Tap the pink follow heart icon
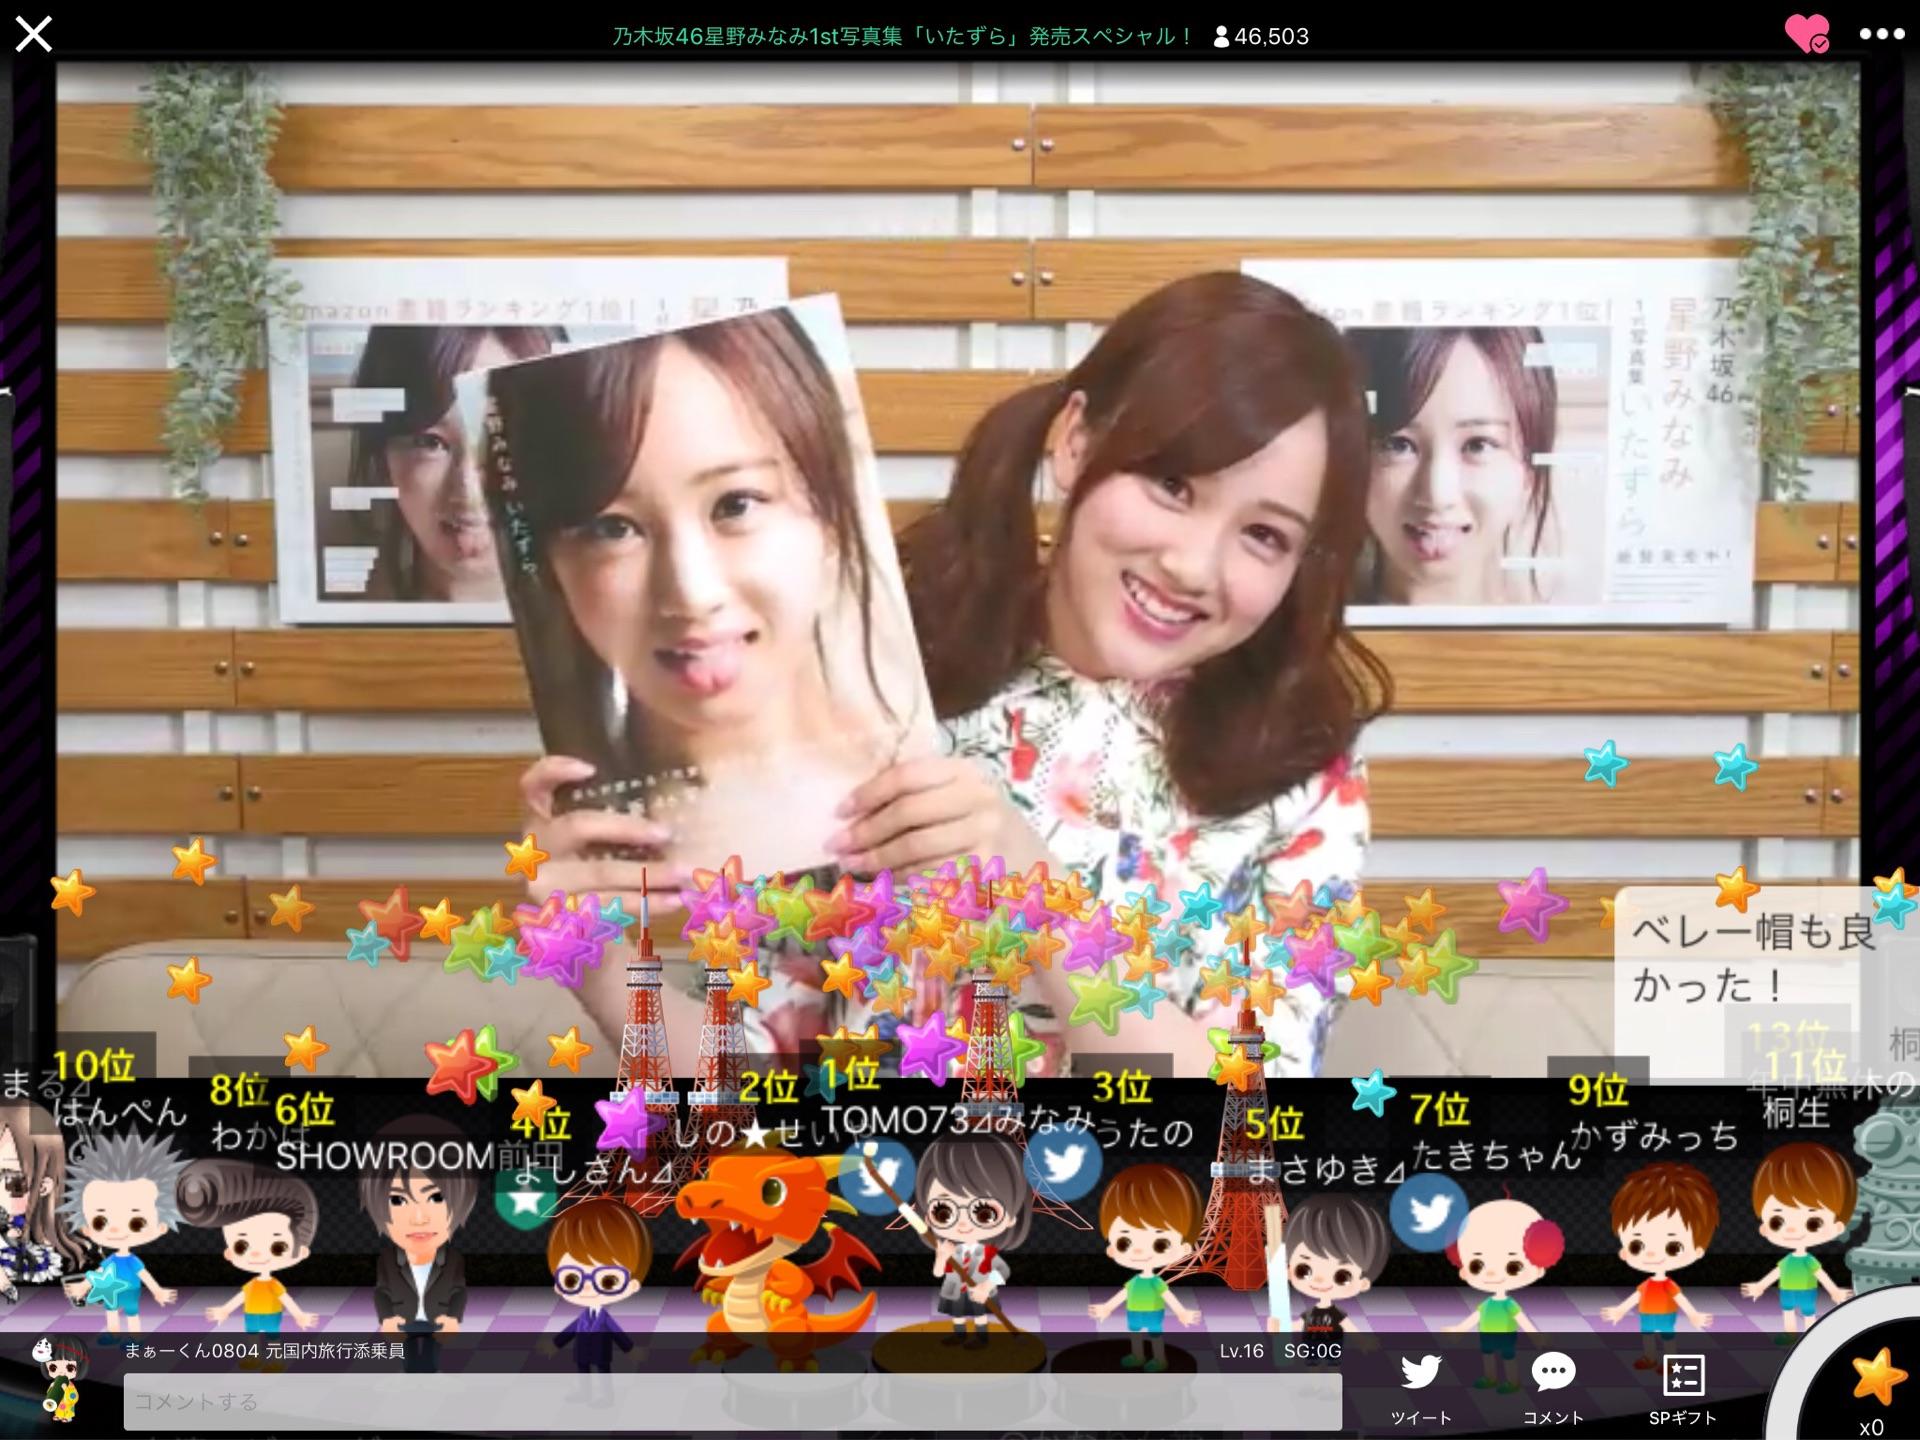This screenshot has width=1920, height=1440. coord(1807,34)
